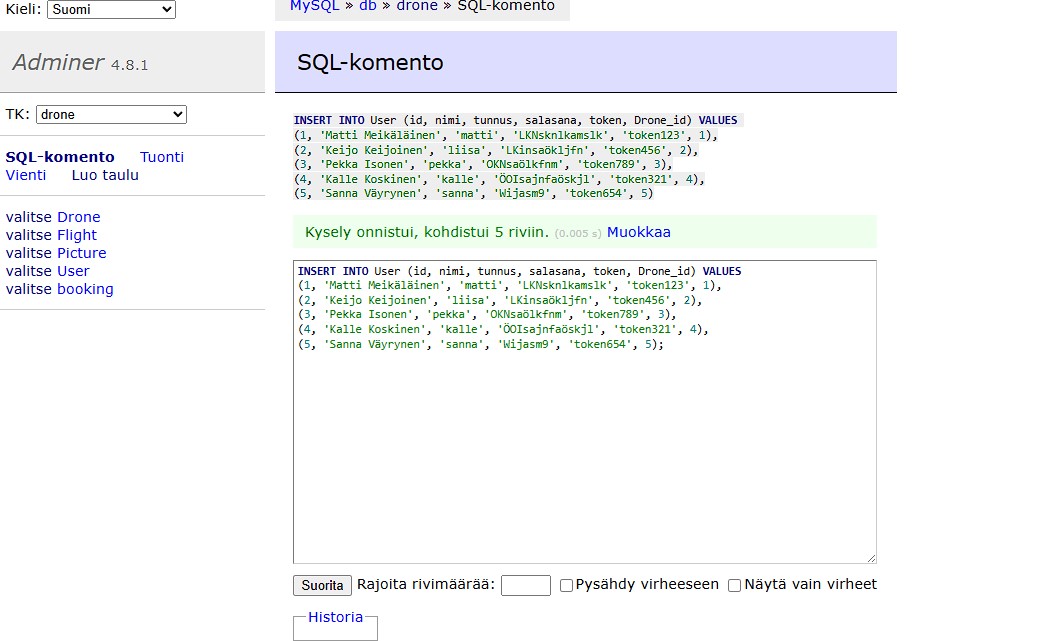Click the Adminer logo heading
Image resolution: width=1063 pixels, height=641 pixels.
[58, 63]
